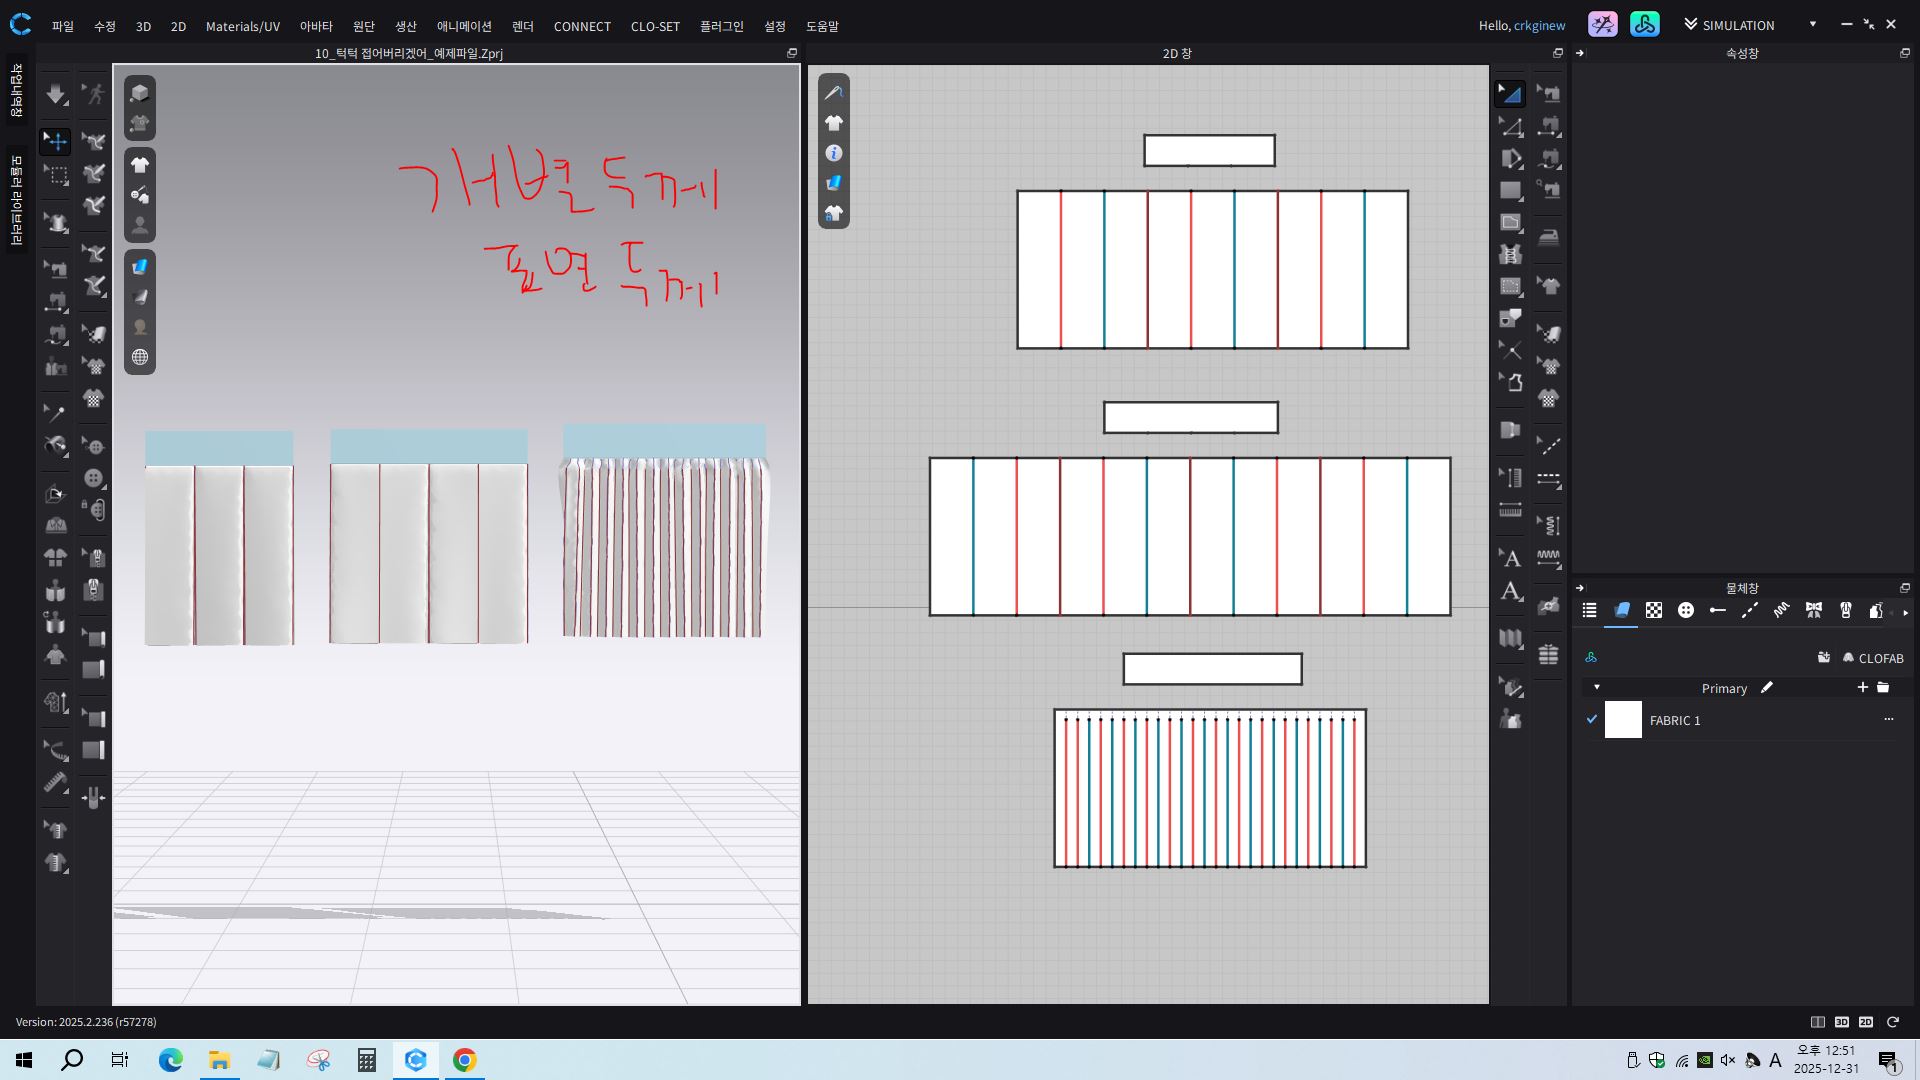Open the Zipper tab in object browser
Image resolution: width=1920 pixels, height=1080 pixels.
[1846, 611]
